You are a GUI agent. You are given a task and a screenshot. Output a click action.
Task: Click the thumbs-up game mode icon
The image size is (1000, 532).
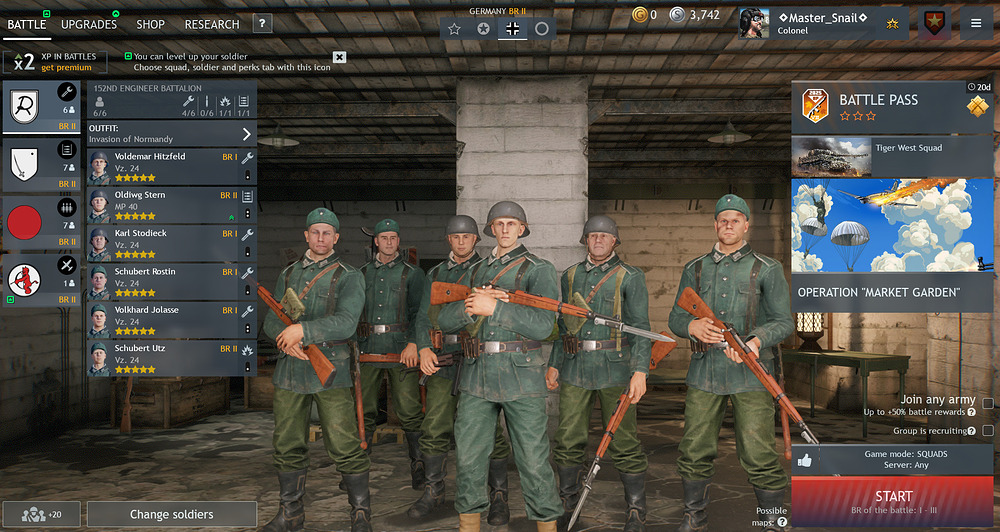tap(805, 460)
